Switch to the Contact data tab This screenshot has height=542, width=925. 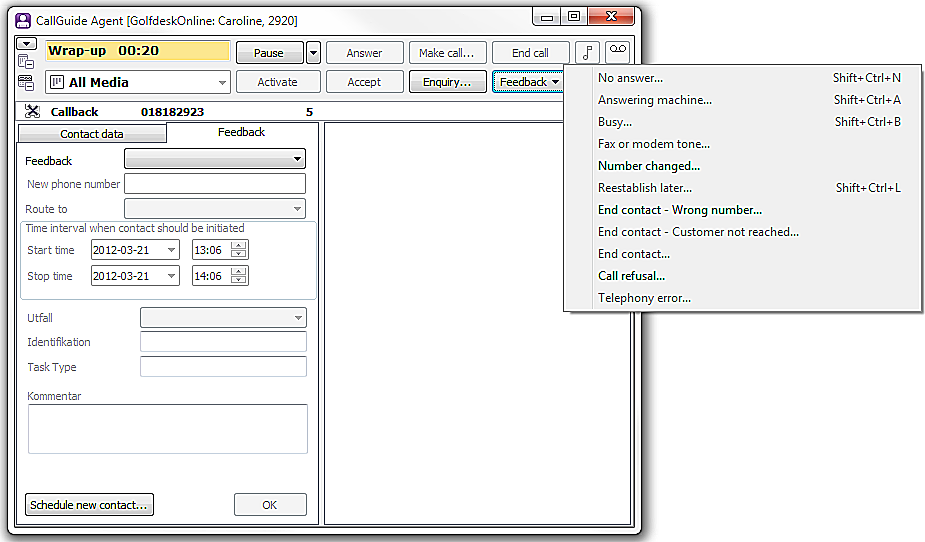coord(92,134)
